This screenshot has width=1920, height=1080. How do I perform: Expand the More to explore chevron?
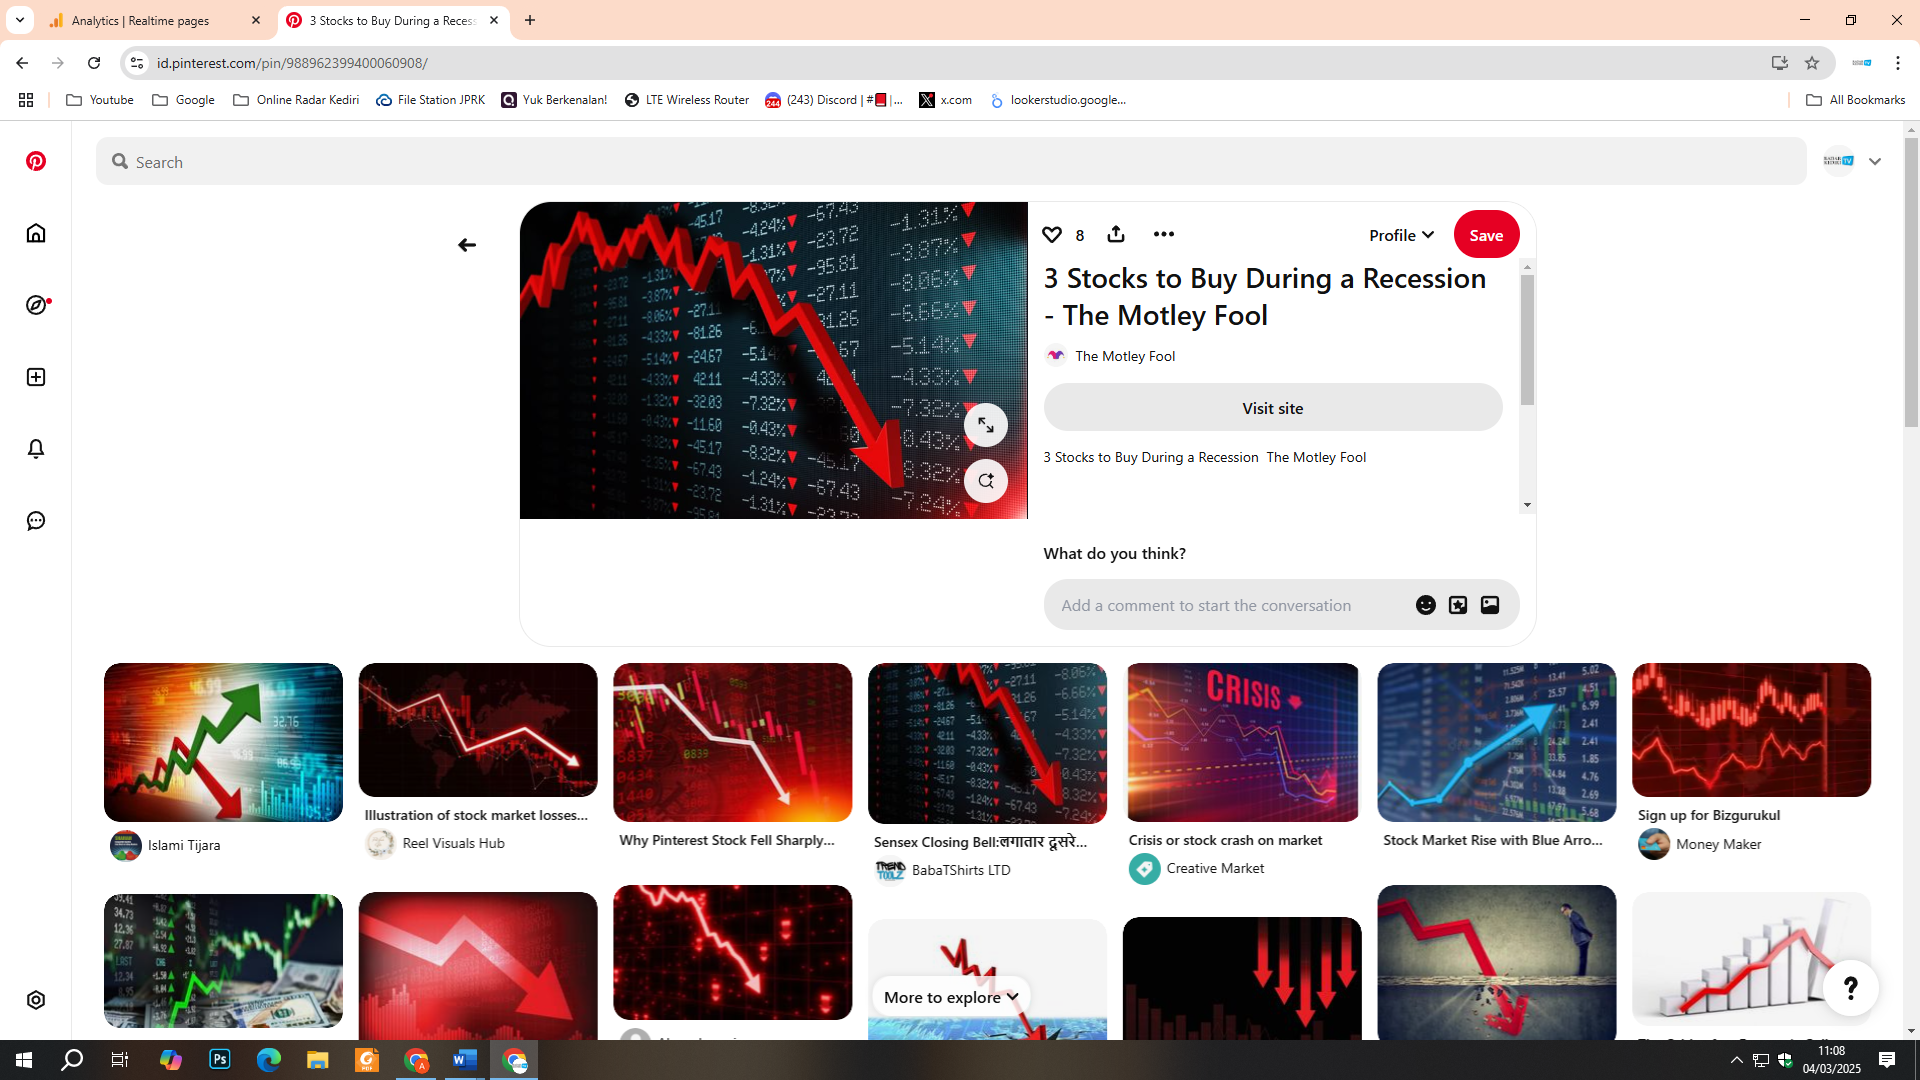(x=1012, y=997)
